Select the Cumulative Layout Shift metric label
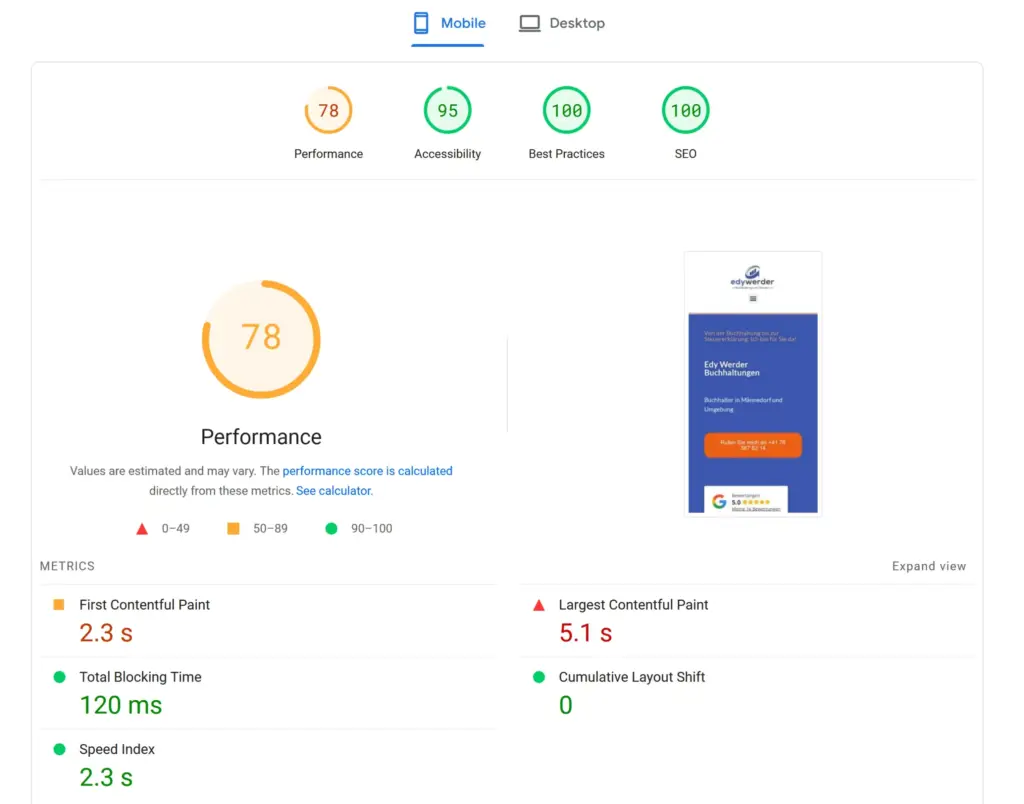Screen dimensions: 1024x804 pyautogui.click(x=632, y=677)
